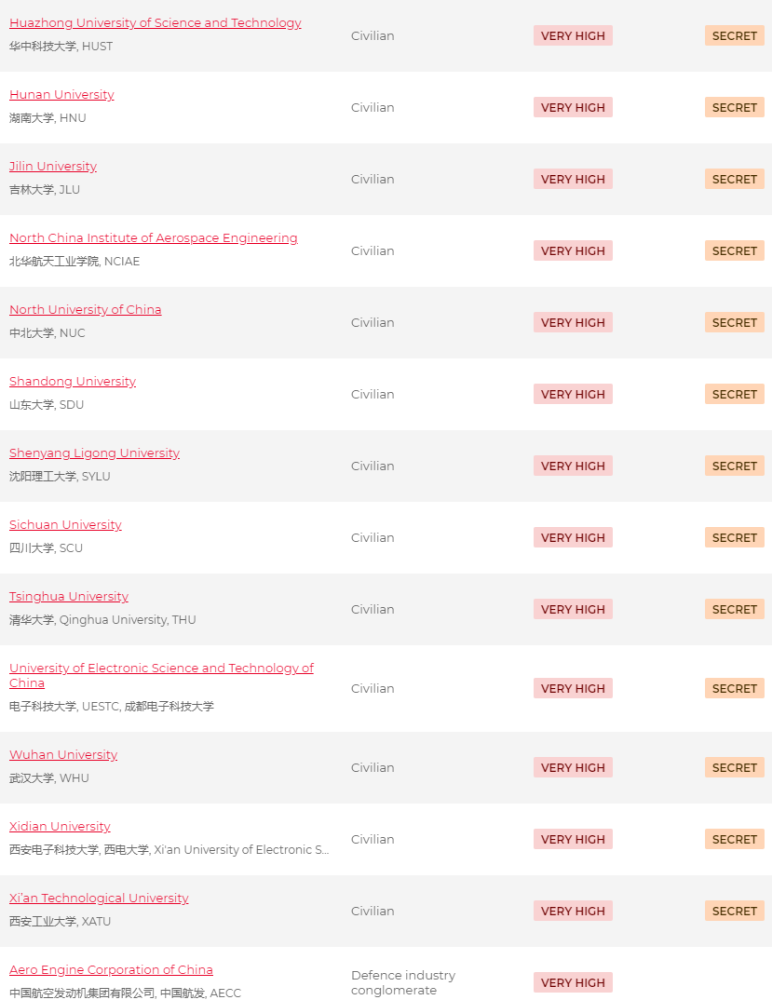Open Xi'an Technological University page
Image resolution: width=772 pixels, height=1000 pixels.
point(99,898)
